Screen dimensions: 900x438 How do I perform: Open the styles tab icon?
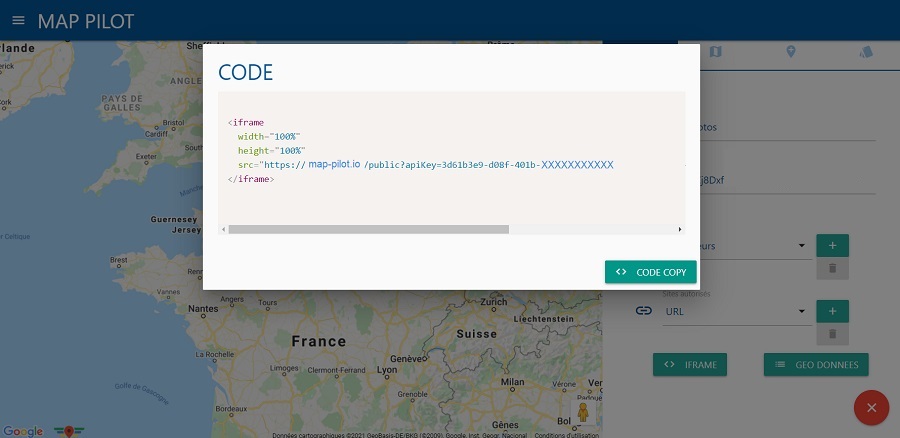click(x=865, y=52)
